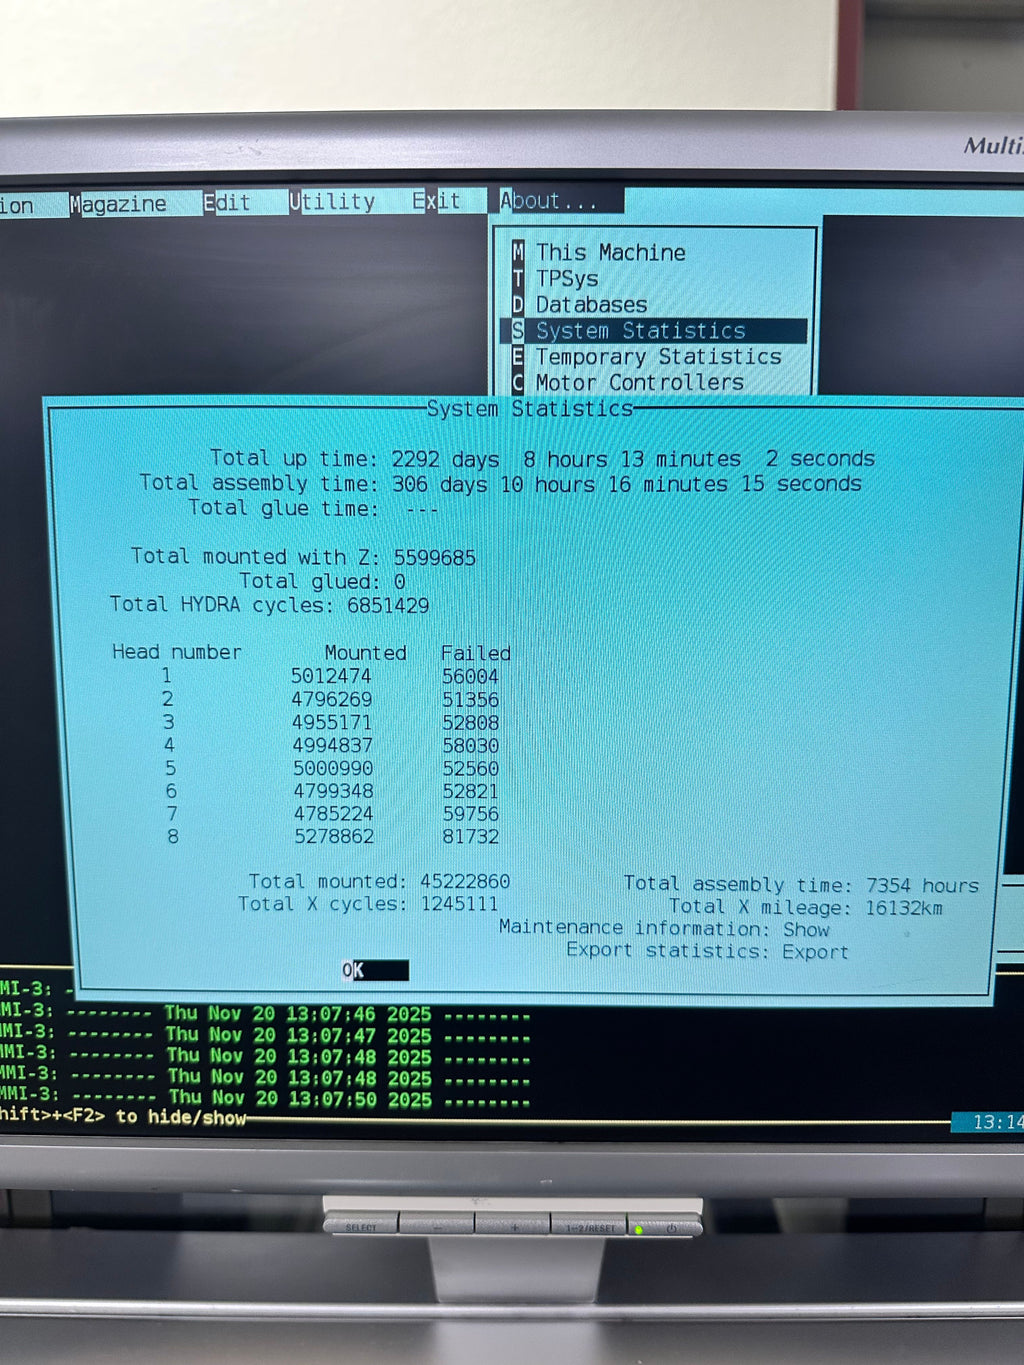Viewport: 1024px width, 1365px height.
Task: Open the Magazine menu
Action: [118, 204]
